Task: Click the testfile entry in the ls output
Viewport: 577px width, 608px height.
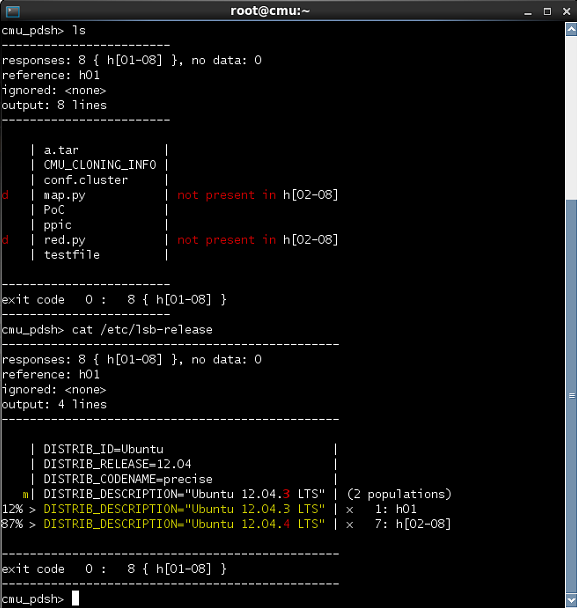Action: (72, 255)
